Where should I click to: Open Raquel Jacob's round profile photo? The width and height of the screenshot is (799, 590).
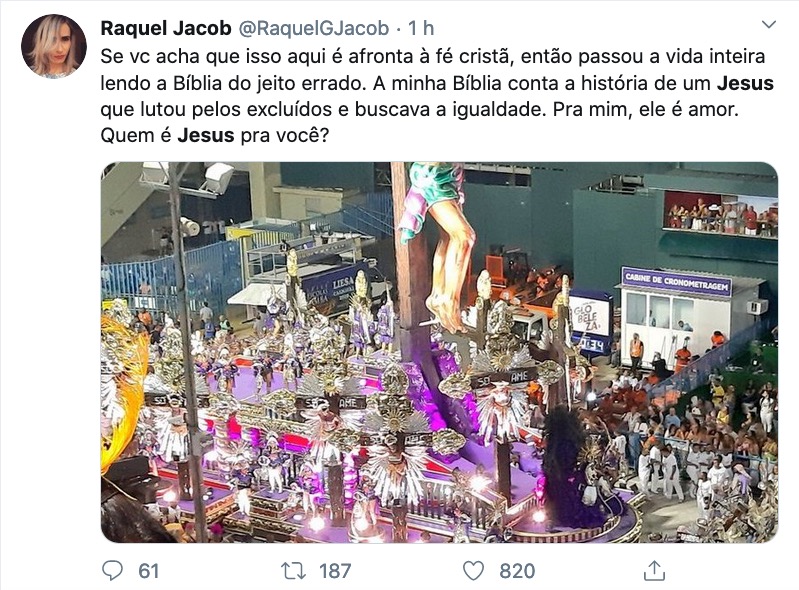[54, 46]
